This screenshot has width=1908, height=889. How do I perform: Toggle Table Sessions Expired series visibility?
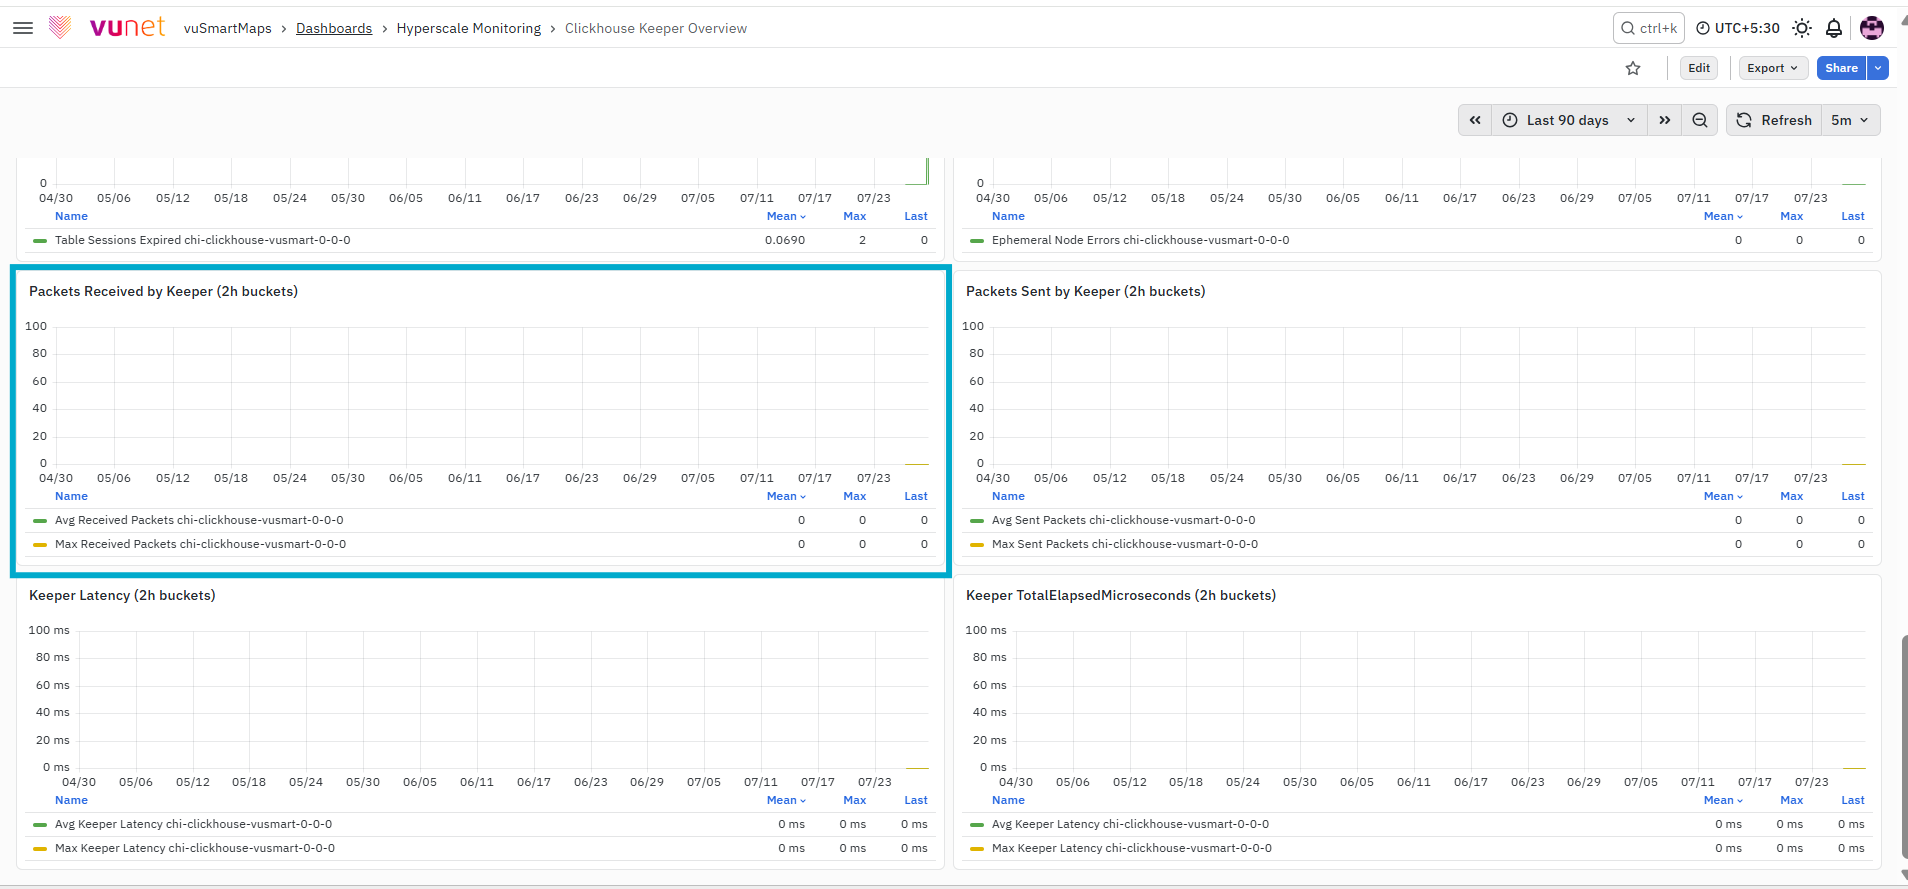pyautogui.click(x=203, y=240)
